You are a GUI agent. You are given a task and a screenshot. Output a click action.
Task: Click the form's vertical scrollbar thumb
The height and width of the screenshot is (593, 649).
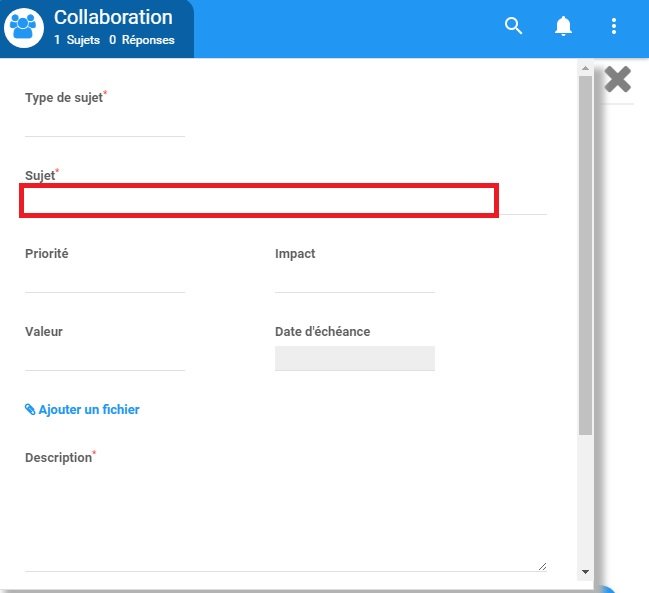[585, 250]
